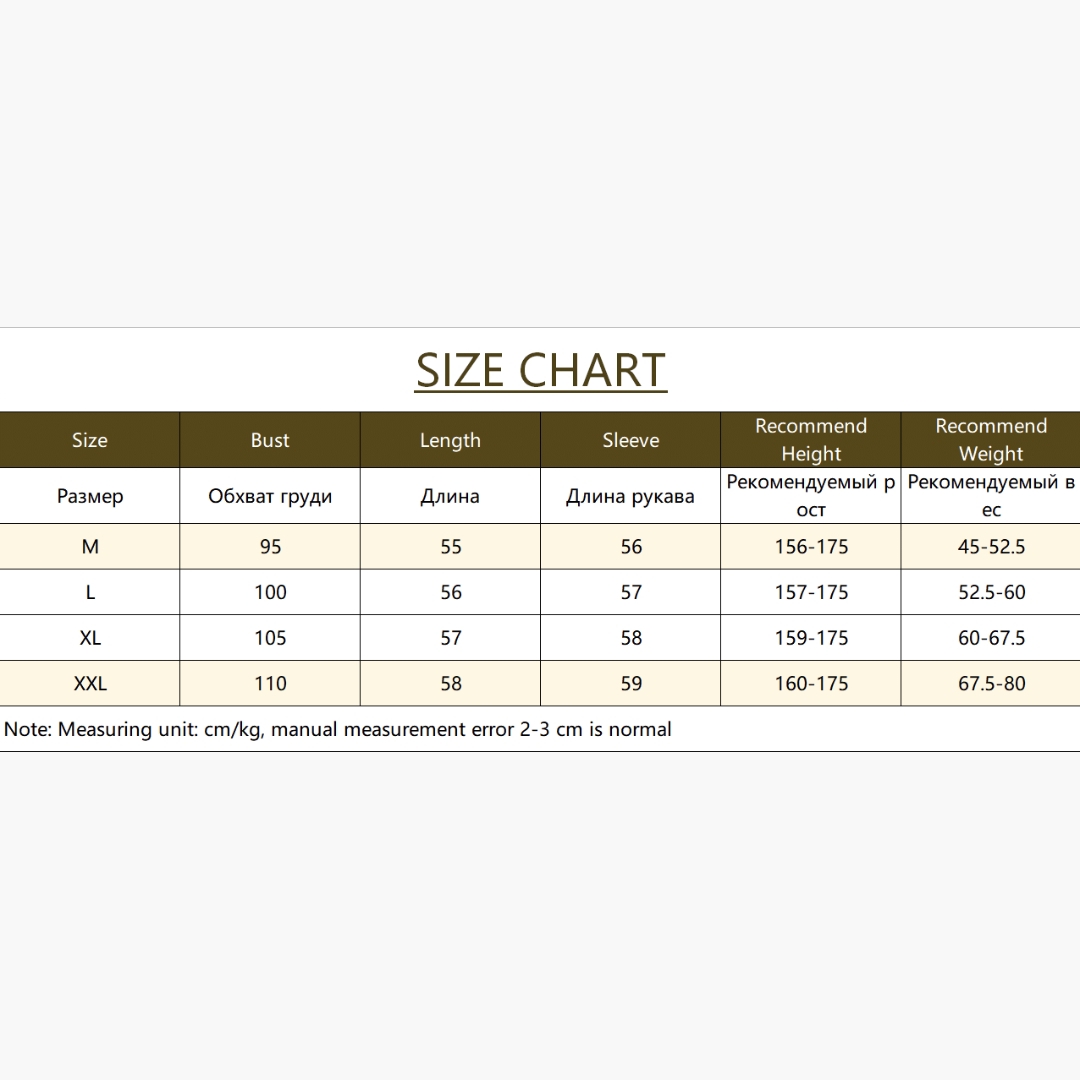This screenshot has width=1080, height=1080.
Task: Click the SIZE CHART title
Action: [541, 371]
